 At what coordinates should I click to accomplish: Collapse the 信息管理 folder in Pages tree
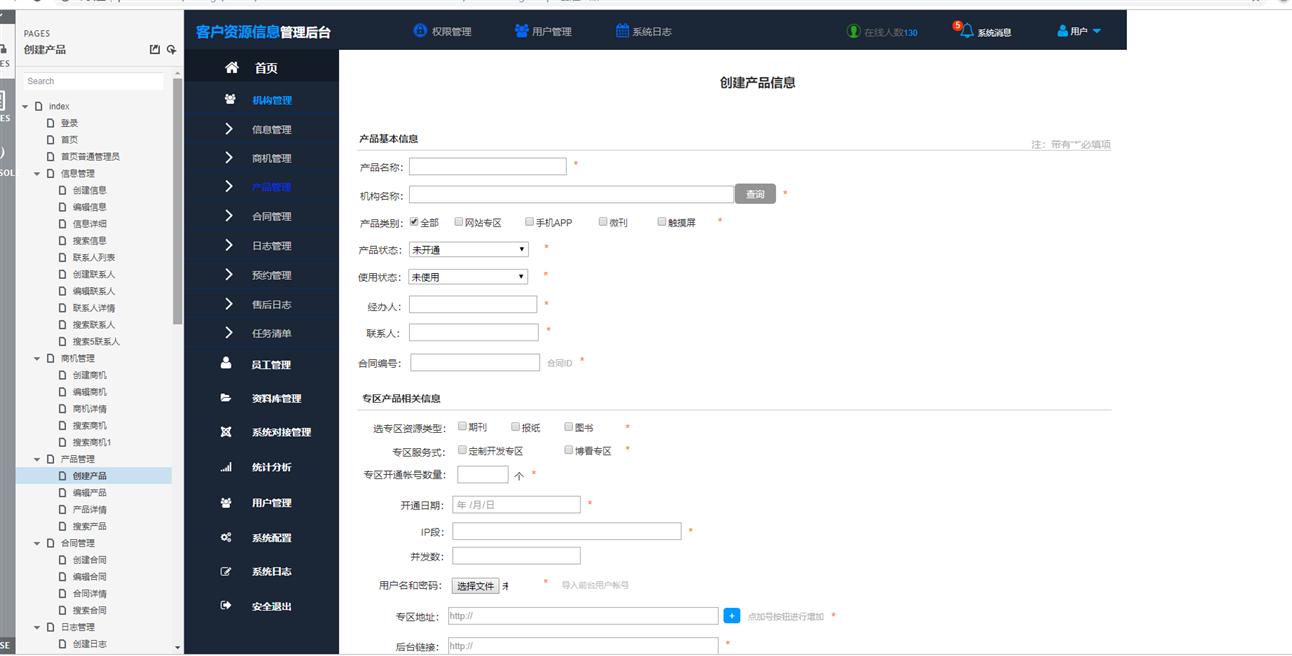37,173
